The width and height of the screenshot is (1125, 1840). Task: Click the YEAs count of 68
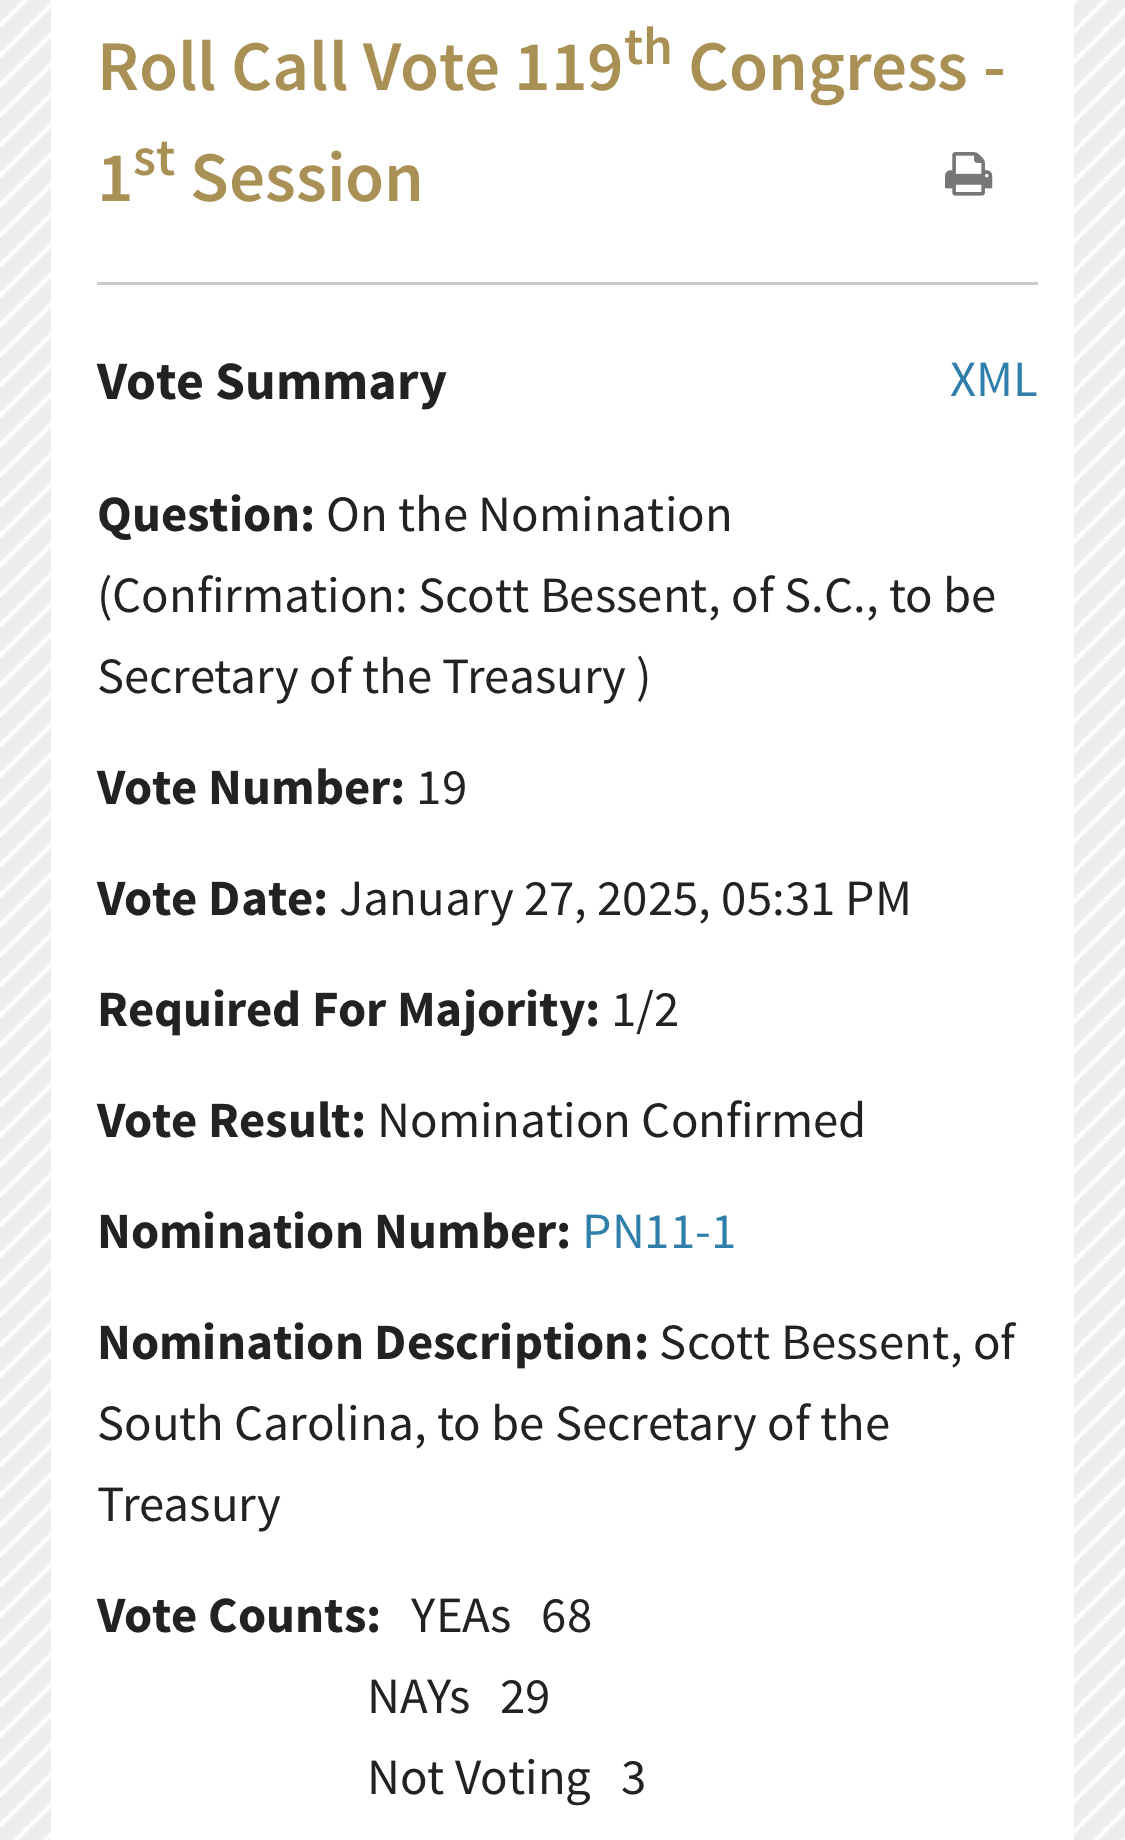point(566,1616)
